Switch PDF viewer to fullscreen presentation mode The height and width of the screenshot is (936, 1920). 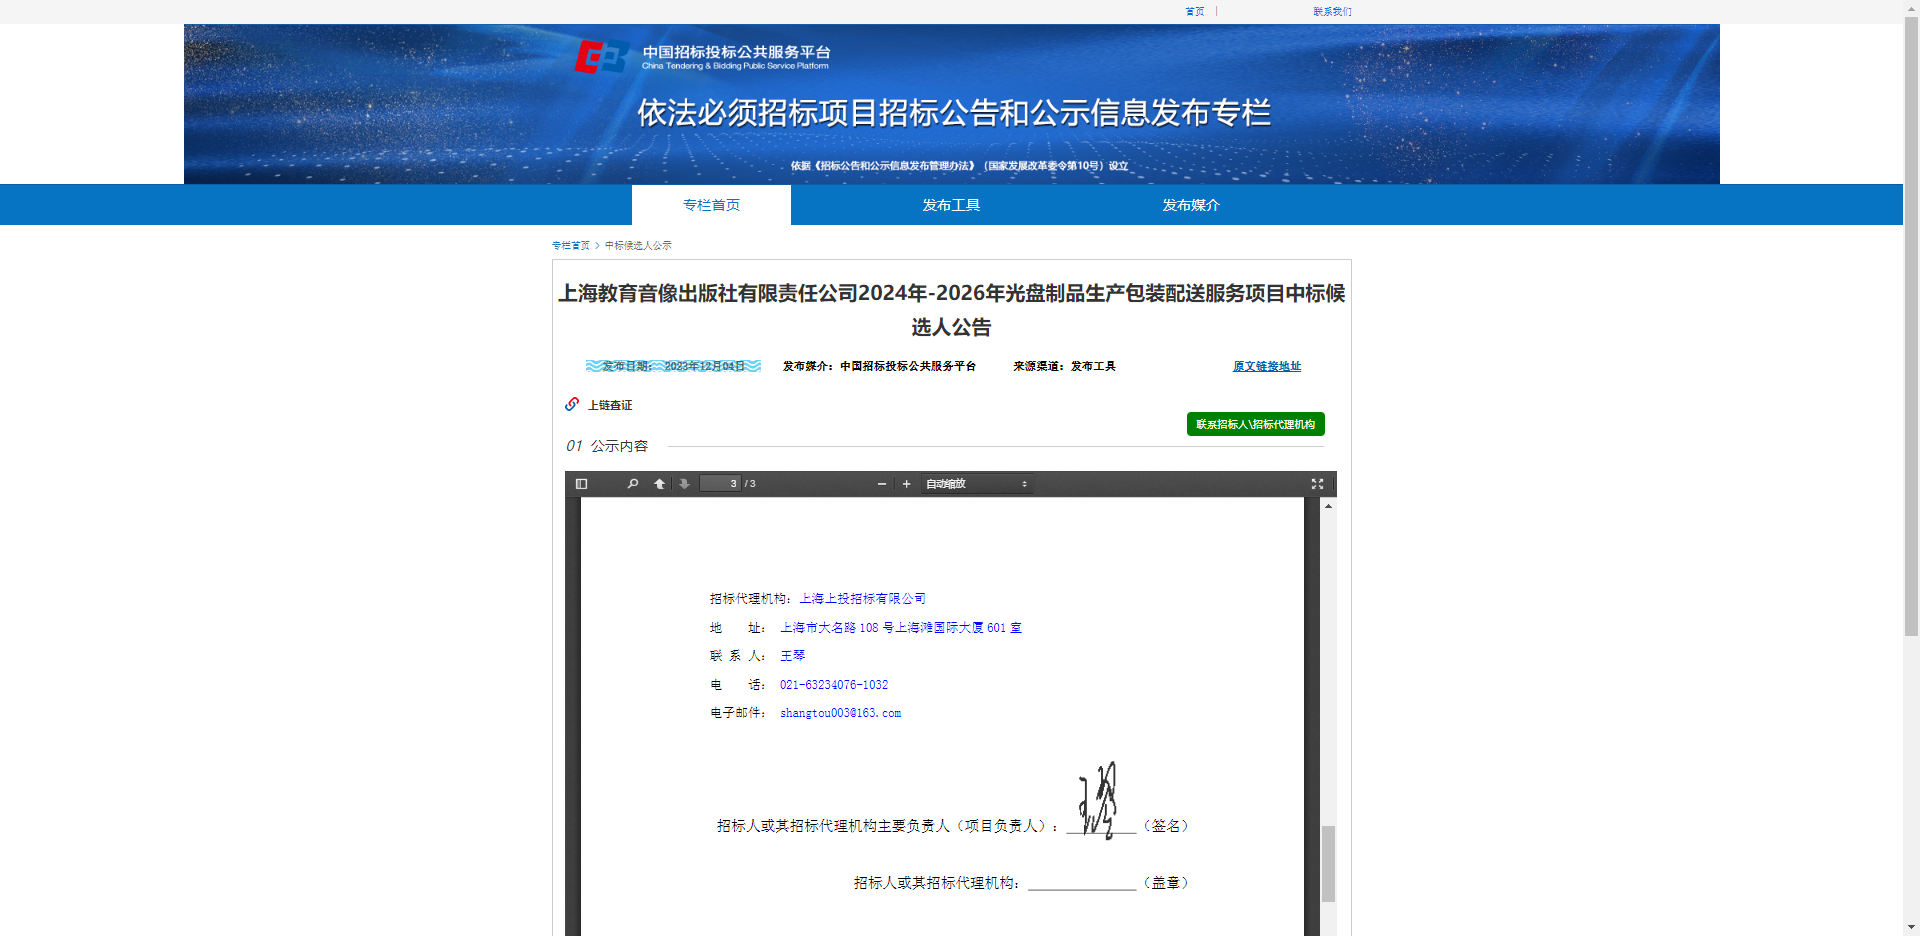click(1317, 484)
